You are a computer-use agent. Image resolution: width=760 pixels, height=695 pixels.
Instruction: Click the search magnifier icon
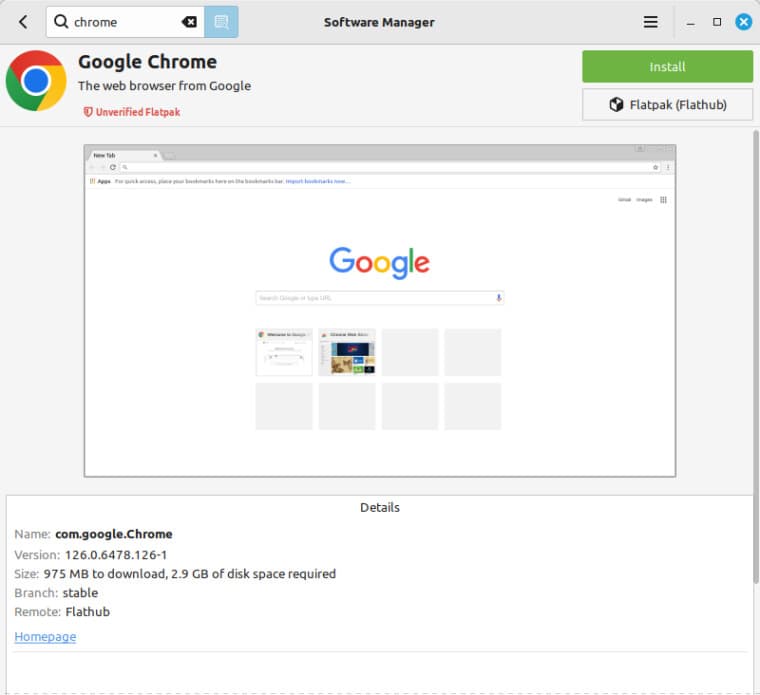[x=61, y=21]
